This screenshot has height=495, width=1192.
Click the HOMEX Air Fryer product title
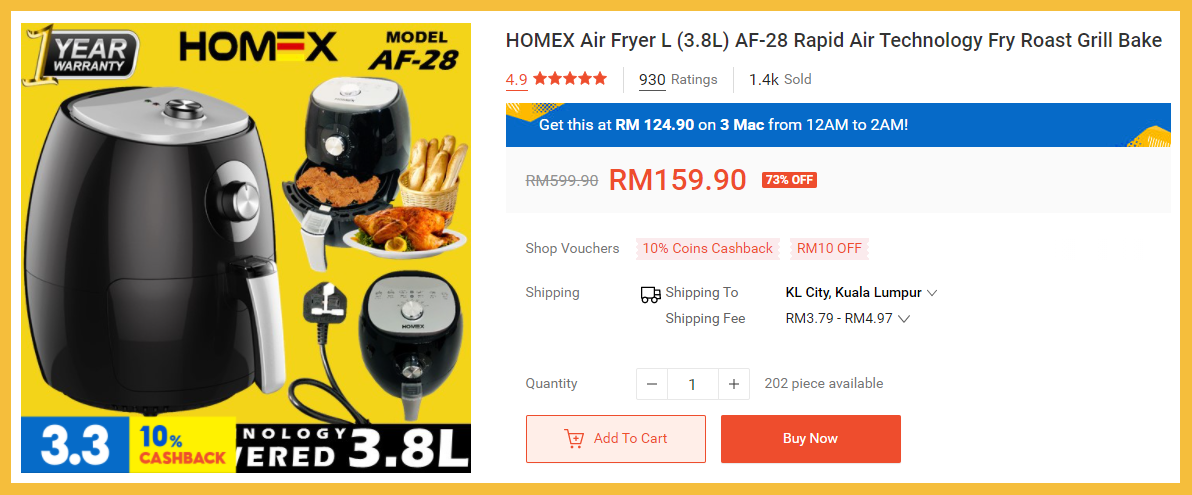coord(834,41)
